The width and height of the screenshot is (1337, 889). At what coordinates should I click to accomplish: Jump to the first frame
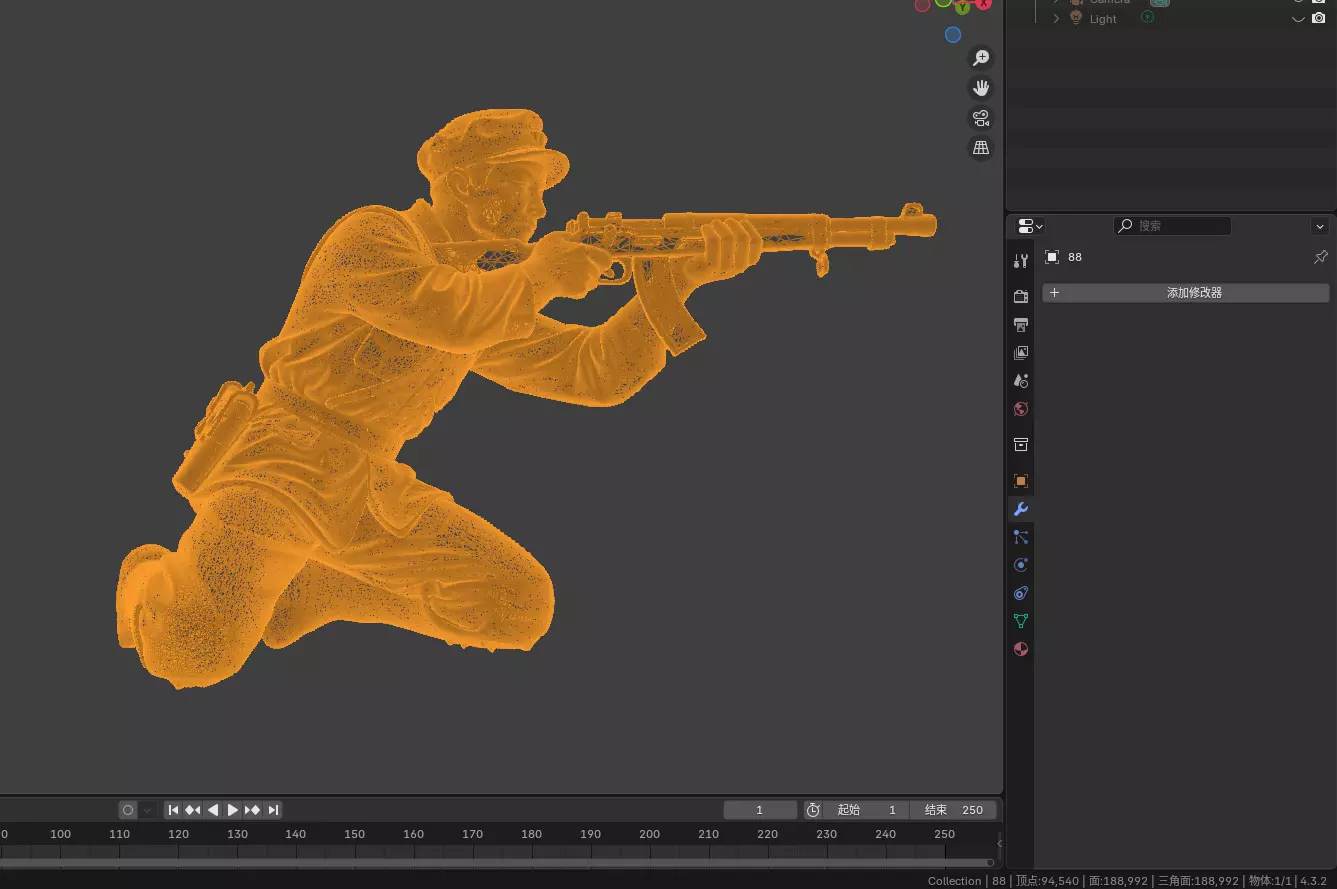[x=173, y=810]
